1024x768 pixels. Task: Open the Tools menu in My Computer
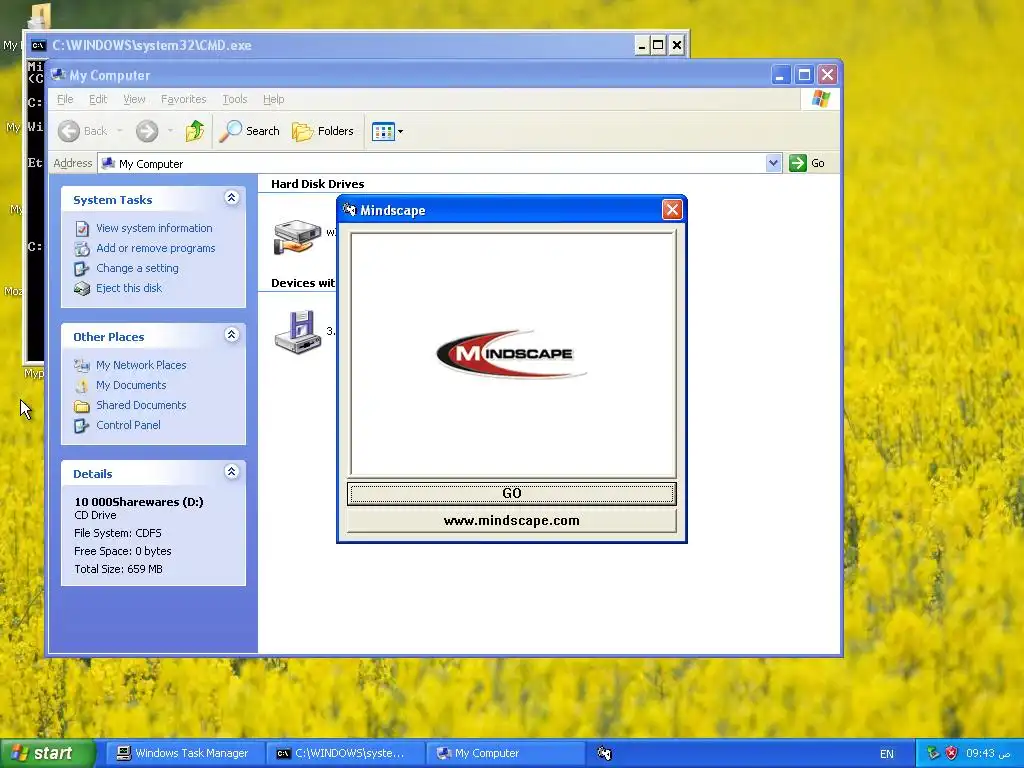click(234, 99)
